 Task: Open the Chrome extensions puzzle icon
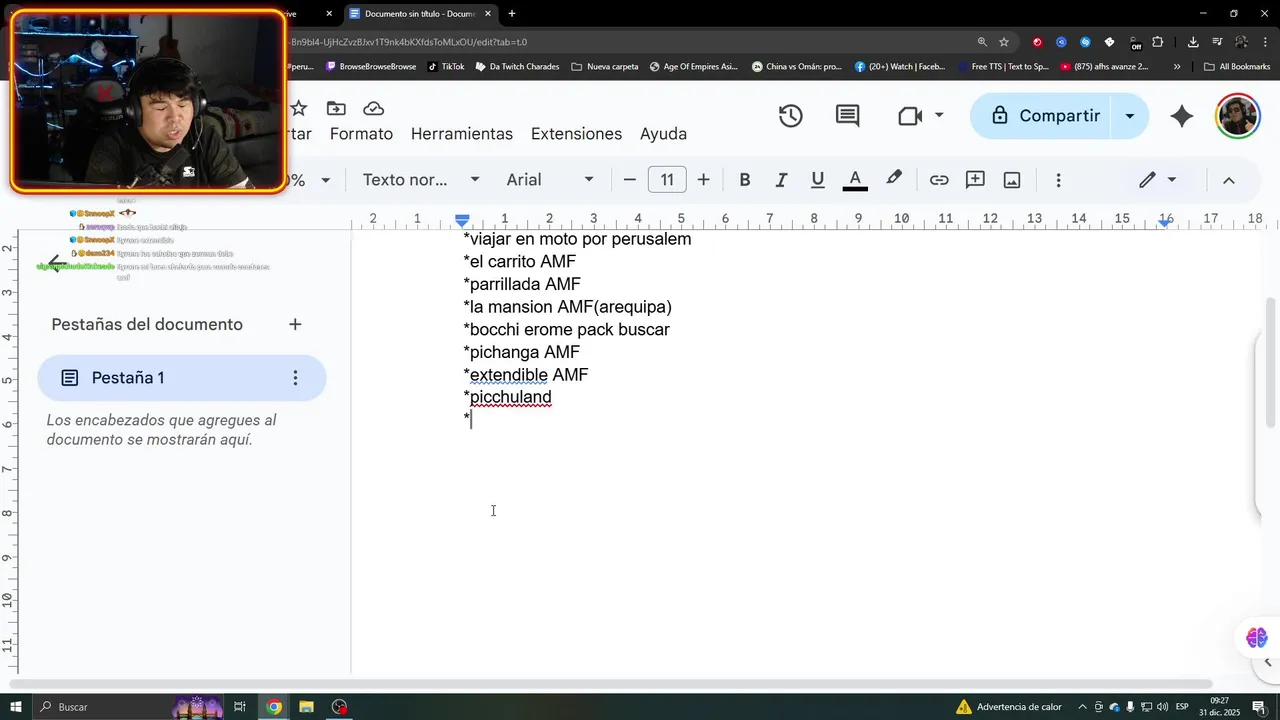1158,42
